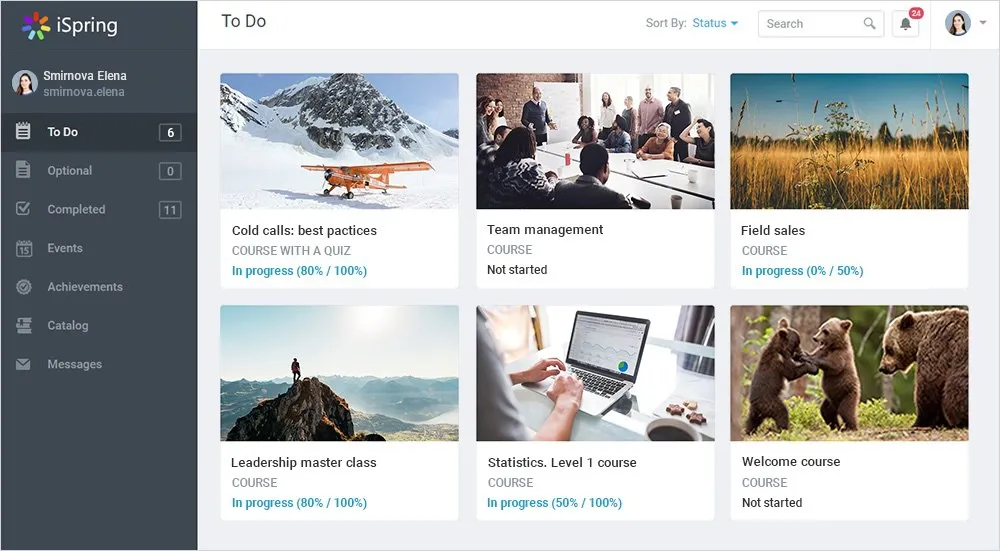Click the iSpring logo icon

(x=36, y=26)
